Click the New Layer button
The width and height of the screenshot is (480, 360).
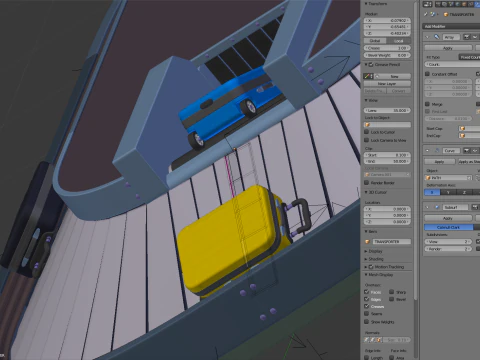(x=387, y=84)
